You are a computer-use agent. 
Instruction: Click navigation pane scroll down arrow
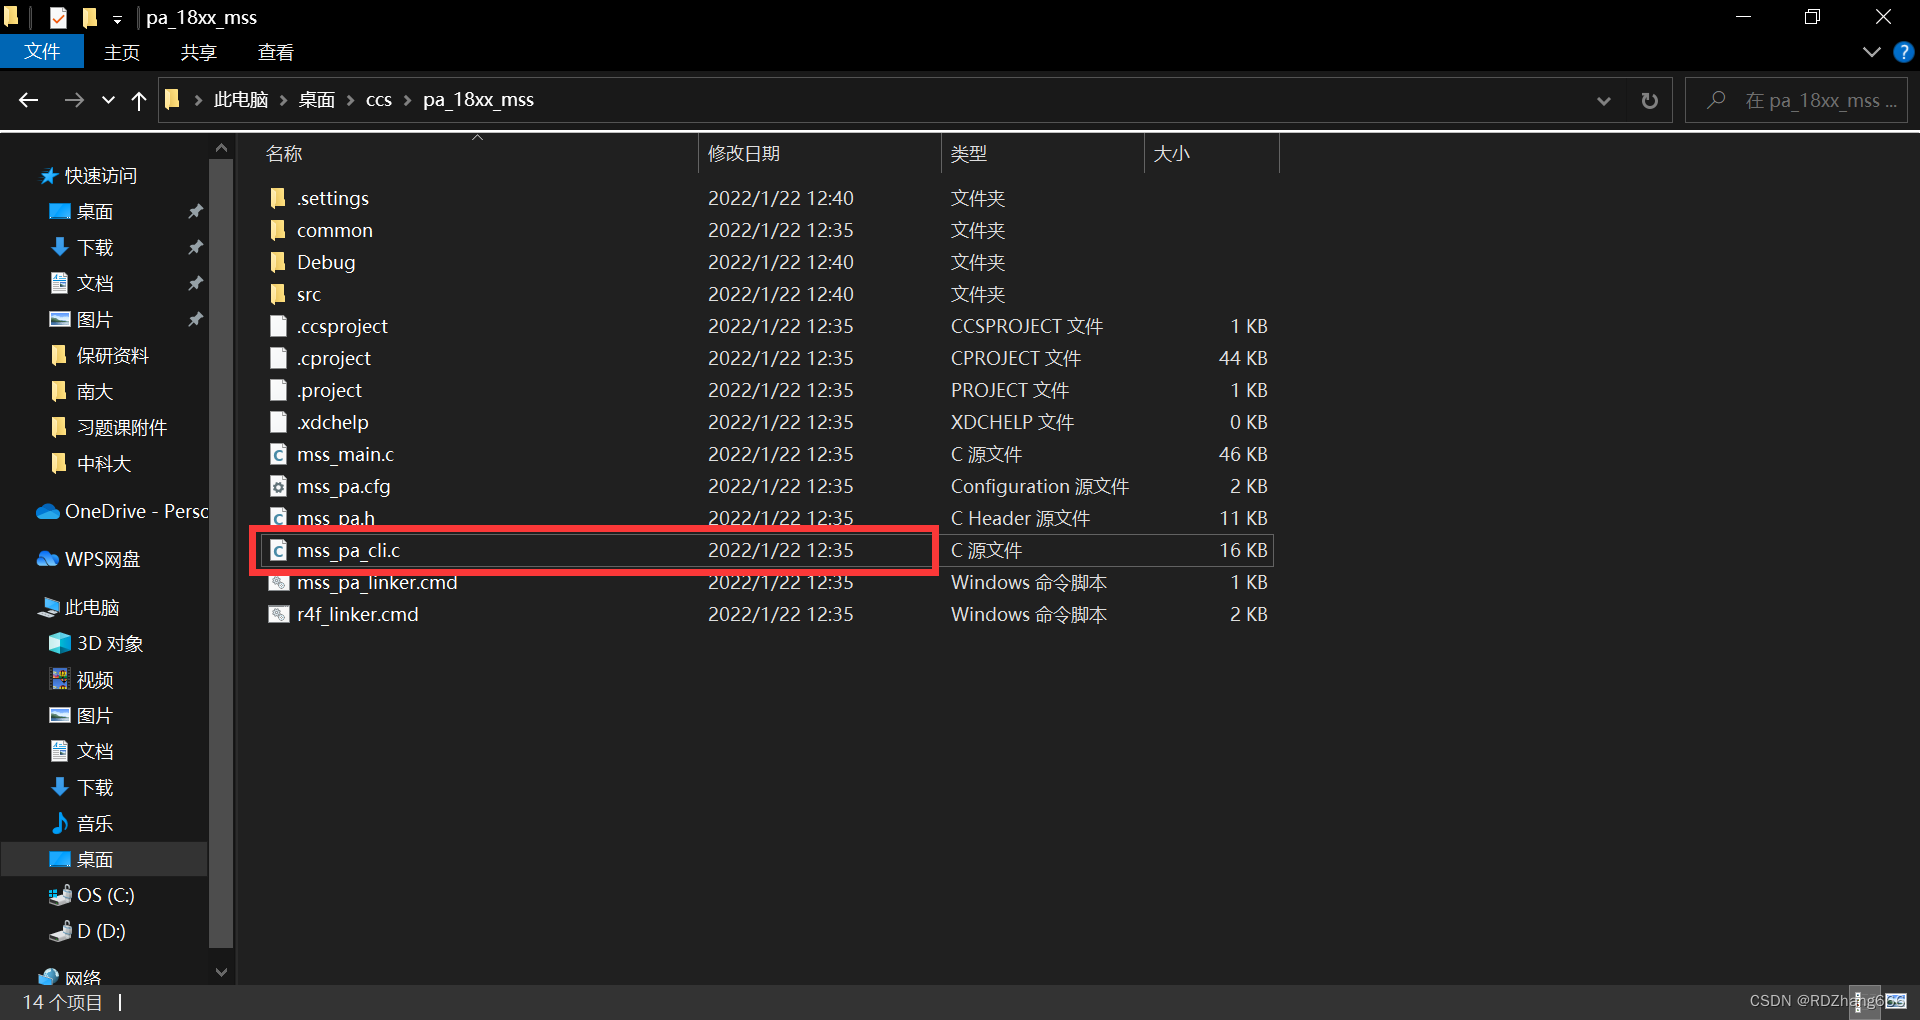pos(221,972)
